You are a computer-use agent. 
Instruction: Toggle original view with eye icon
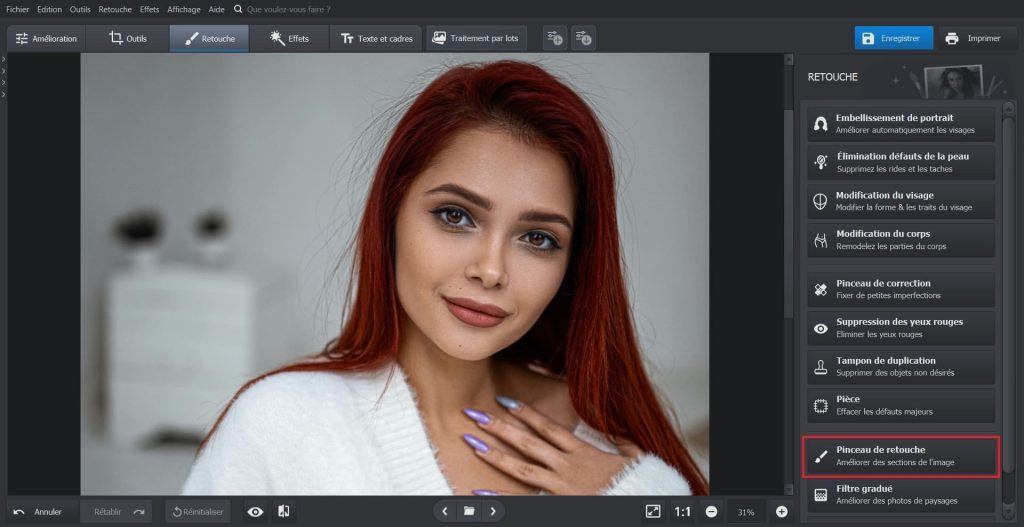pyautogui.click(x=255, y=512)
